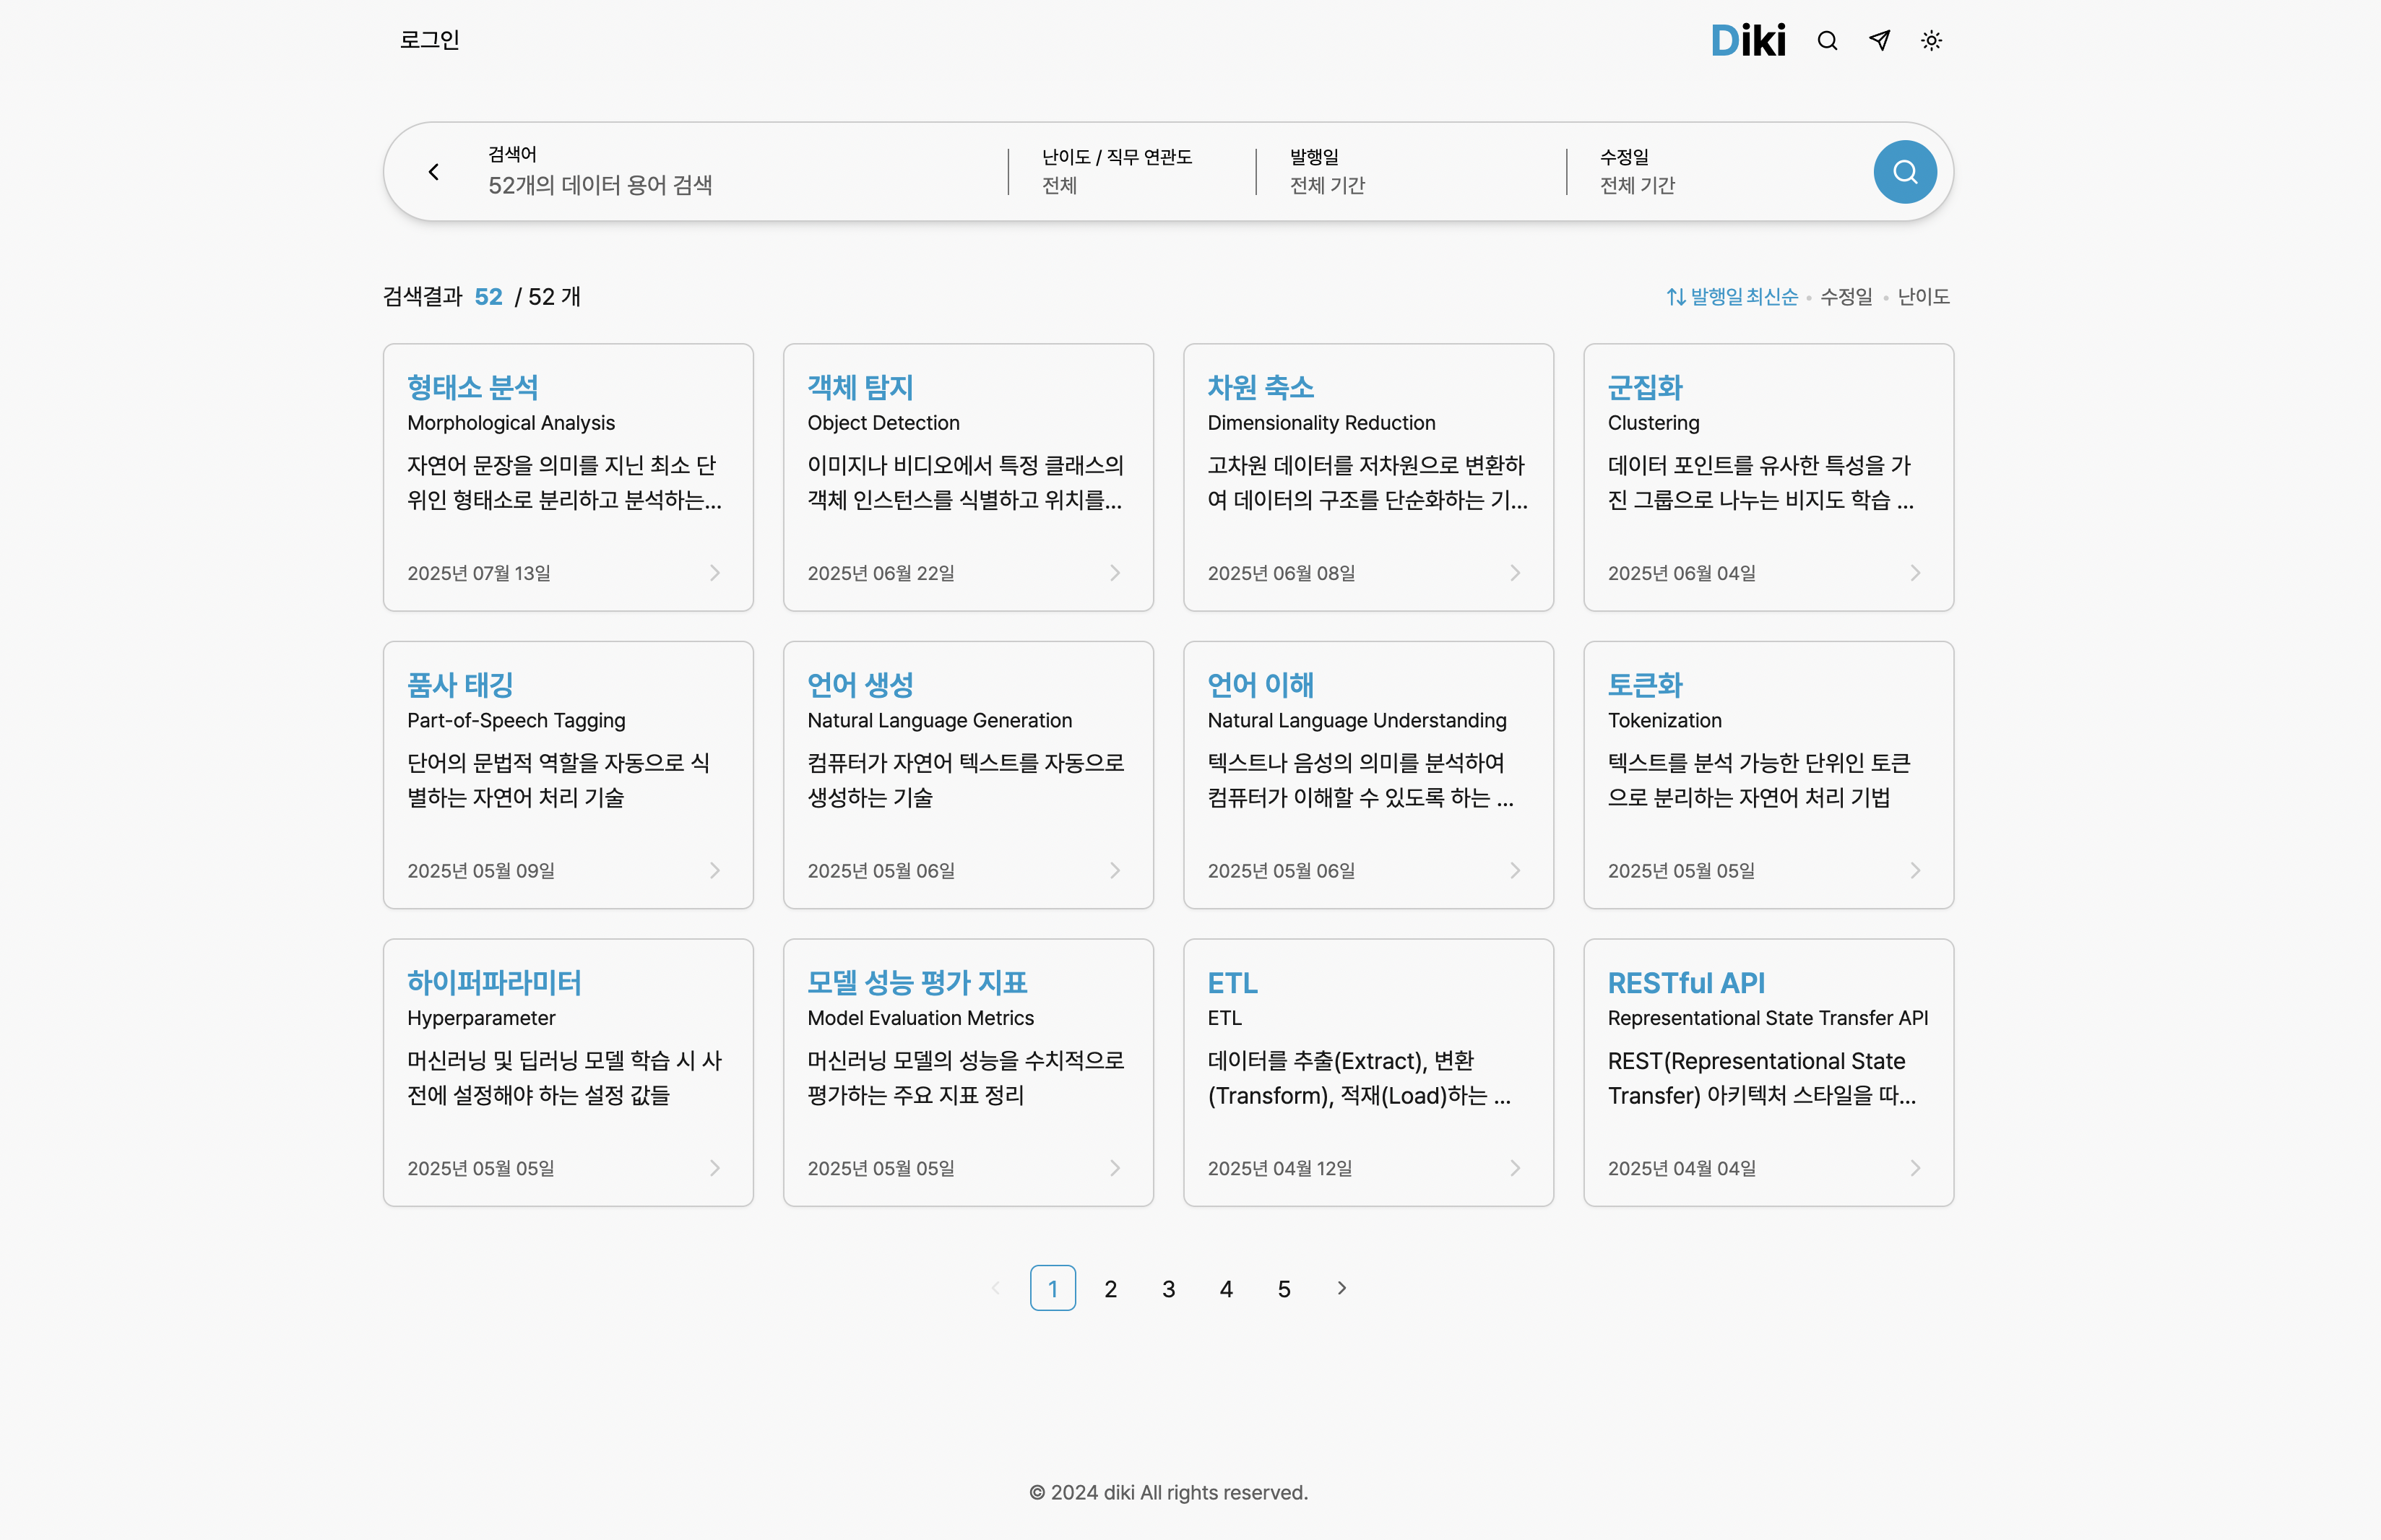Image resolution: width=2381 pixels, height=1540 pixels.
Task: Open the 수정일 전체 기간 filter
Action: 1636,171
